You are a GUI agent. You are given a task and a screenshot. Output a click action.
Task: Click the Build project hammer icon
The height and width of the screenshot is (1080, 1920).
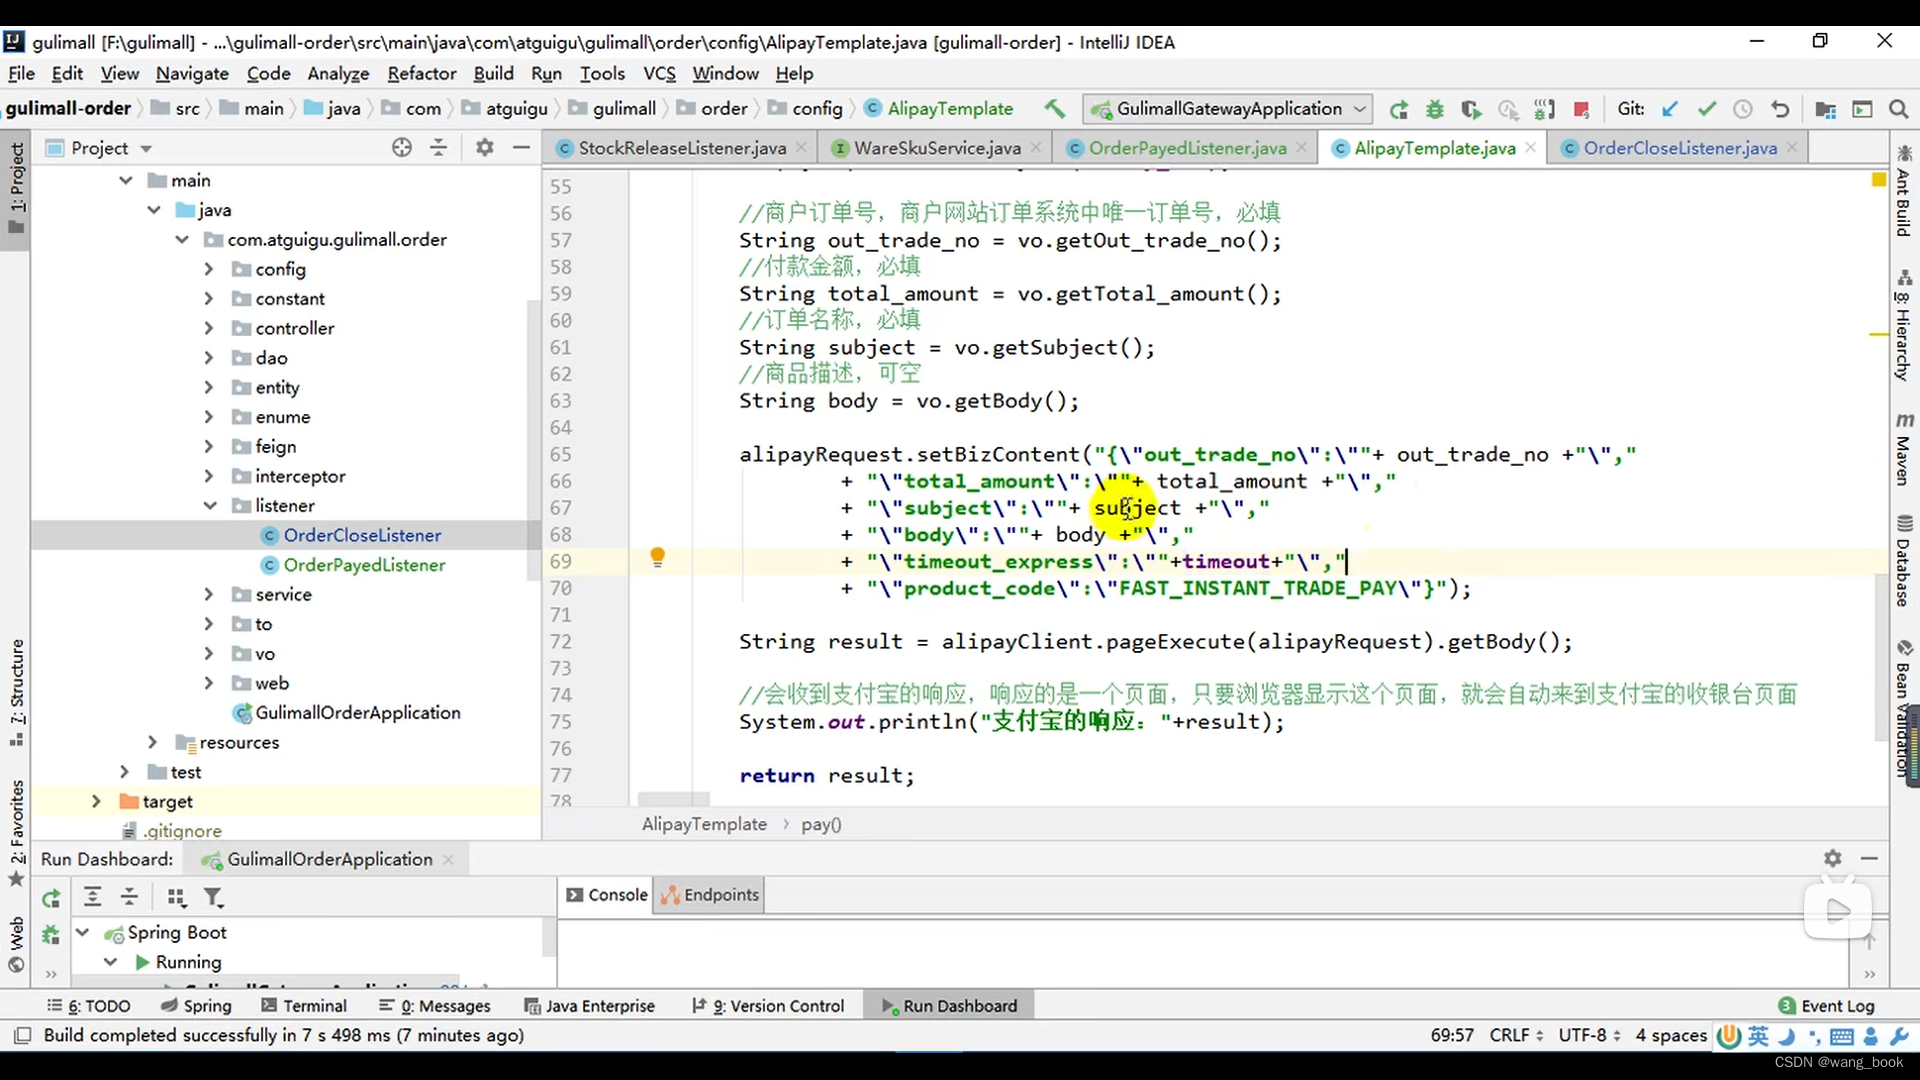(x=1054, y=108)
